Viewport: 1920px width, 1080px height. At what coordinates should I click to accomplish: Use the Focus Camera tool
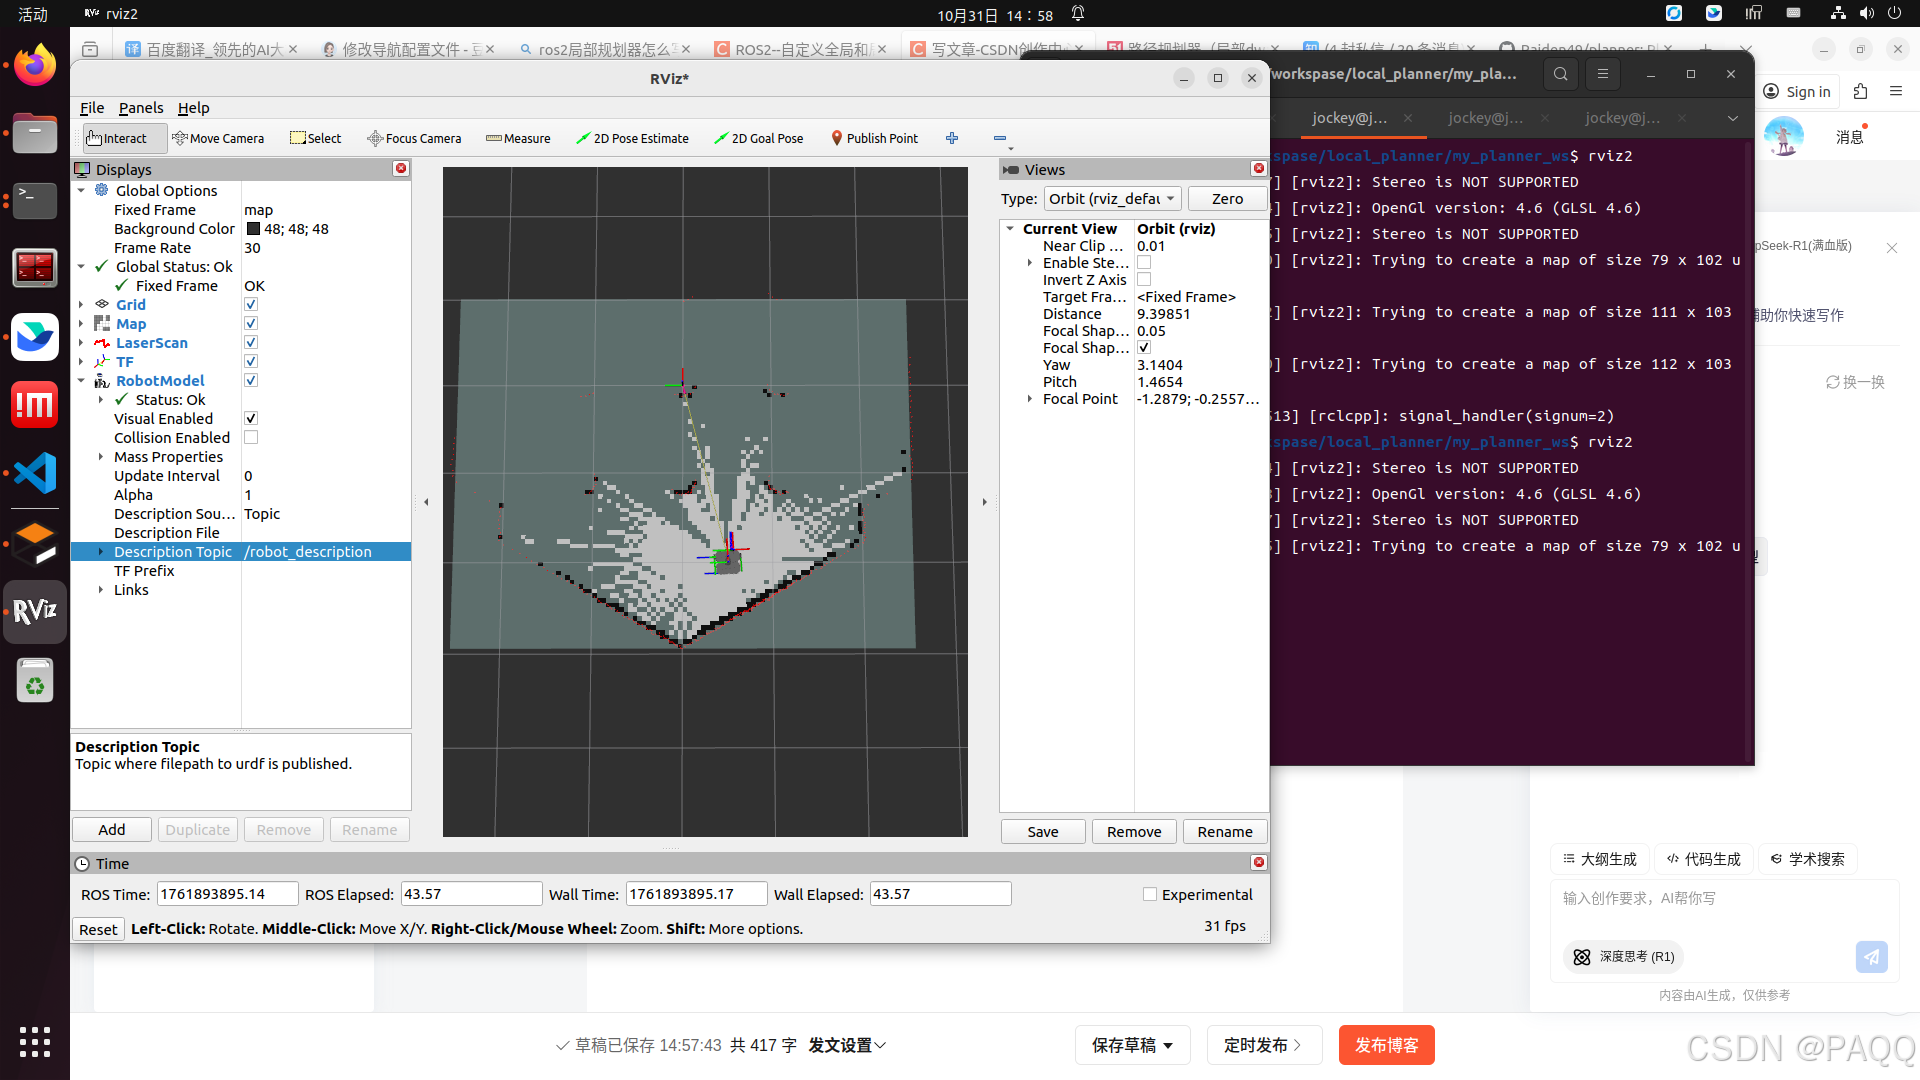pos(414,138)
